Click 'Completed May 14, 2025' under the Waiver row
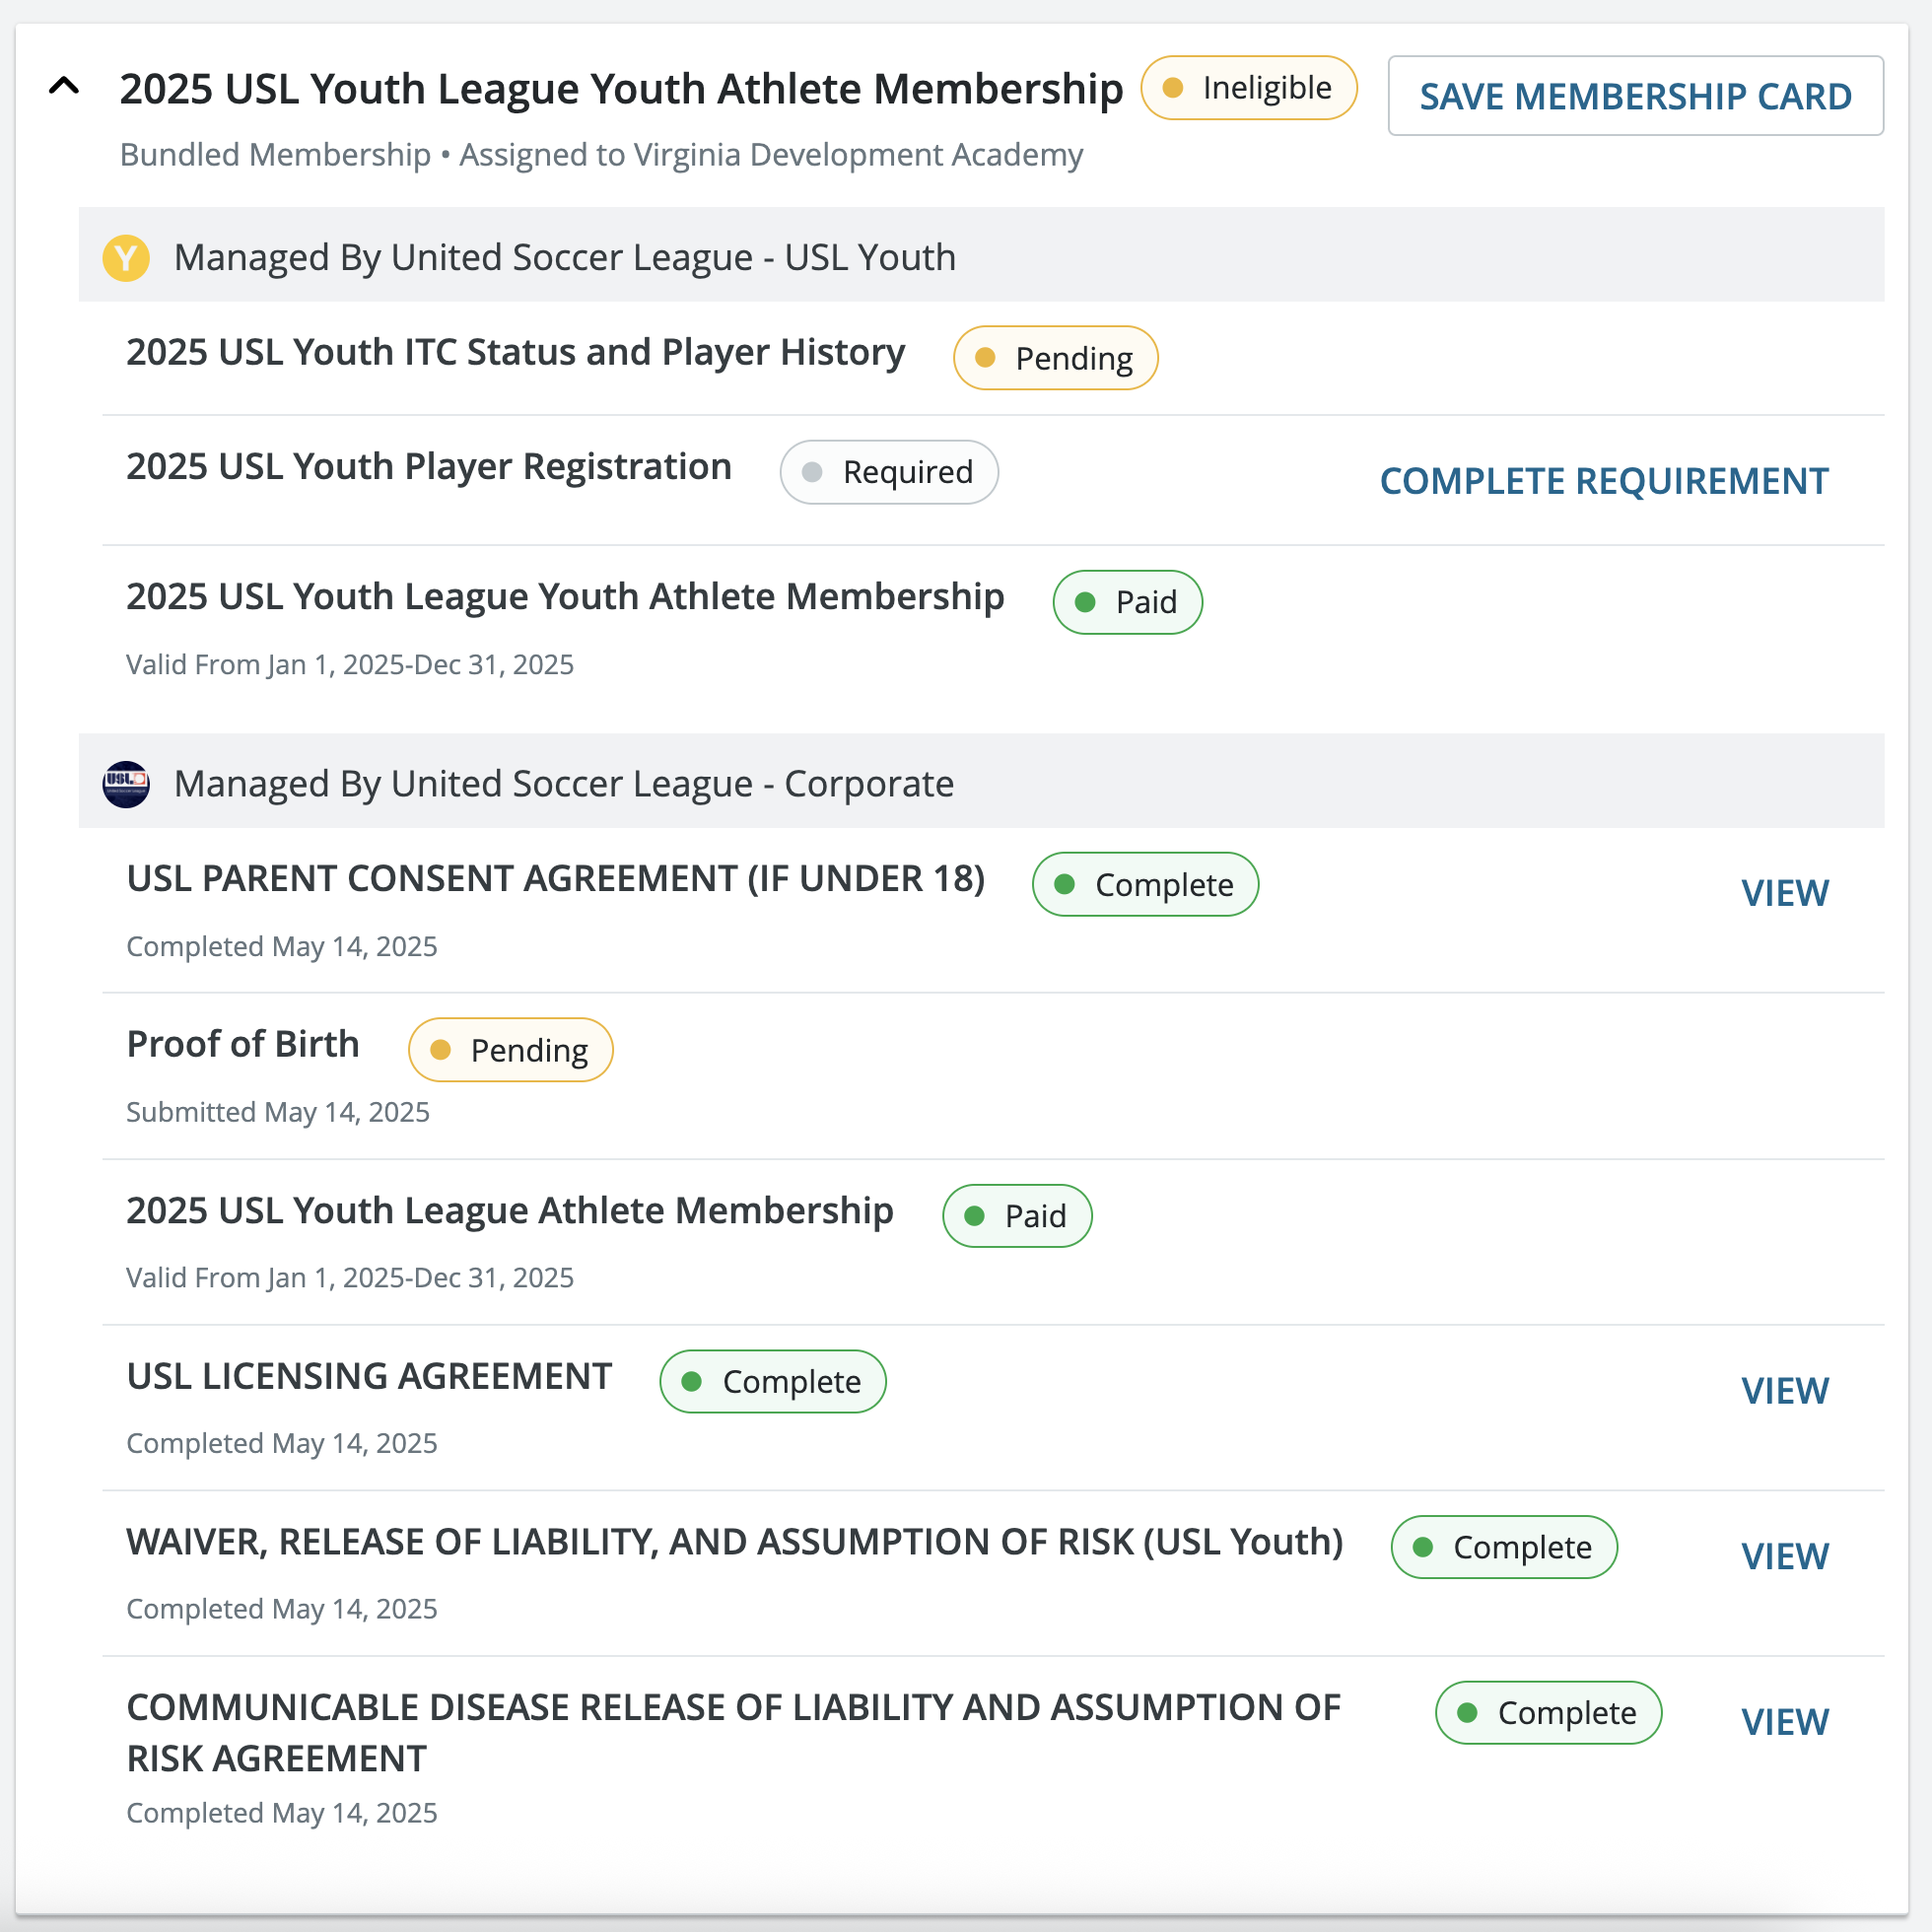This screenshot has height=1932, width=1932. click(x=282, y=1609)
